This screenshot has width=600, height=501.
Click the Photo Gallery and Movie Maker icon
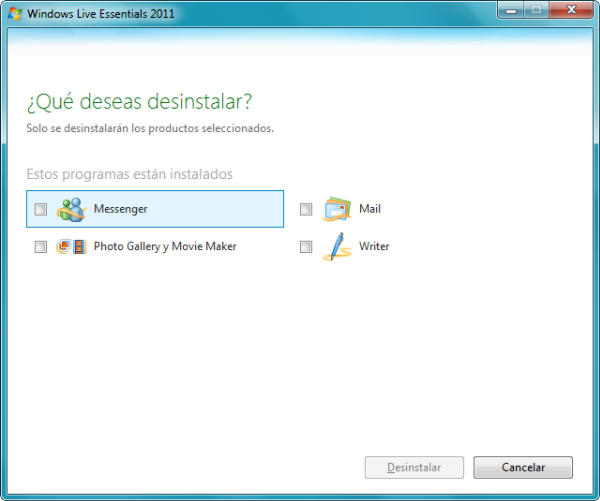point(71,246)
